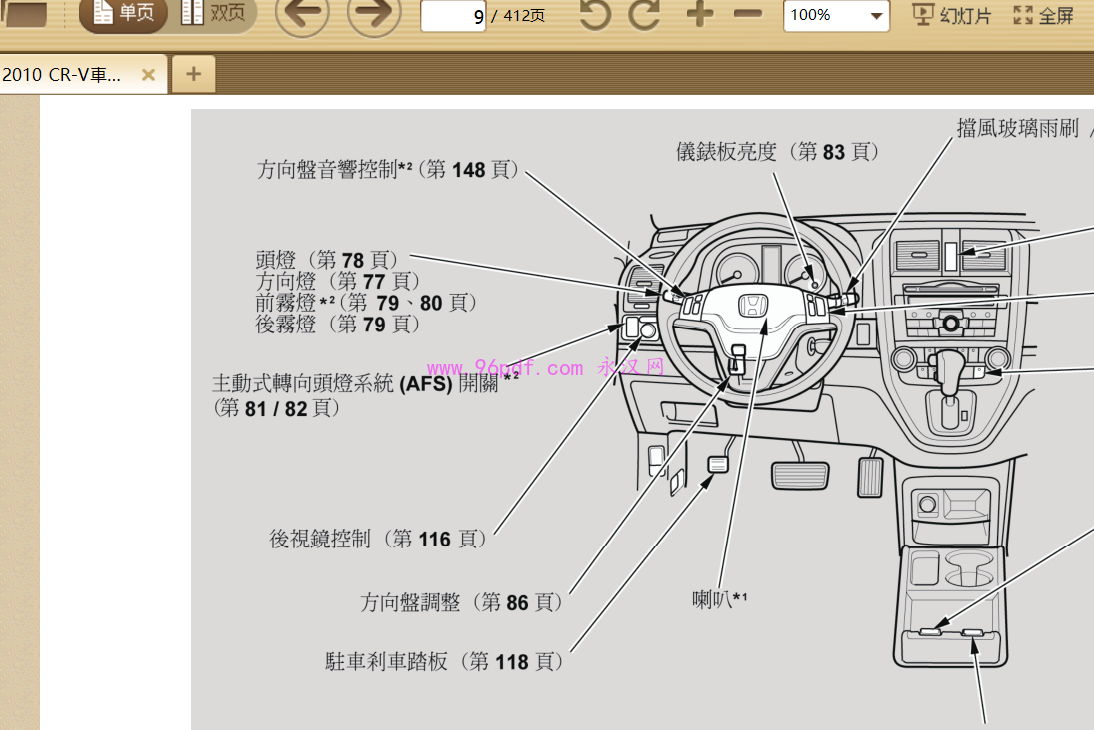Zoom in with the plus icon
This screenshot has width=1094, height=730.
tap(700, 15)
